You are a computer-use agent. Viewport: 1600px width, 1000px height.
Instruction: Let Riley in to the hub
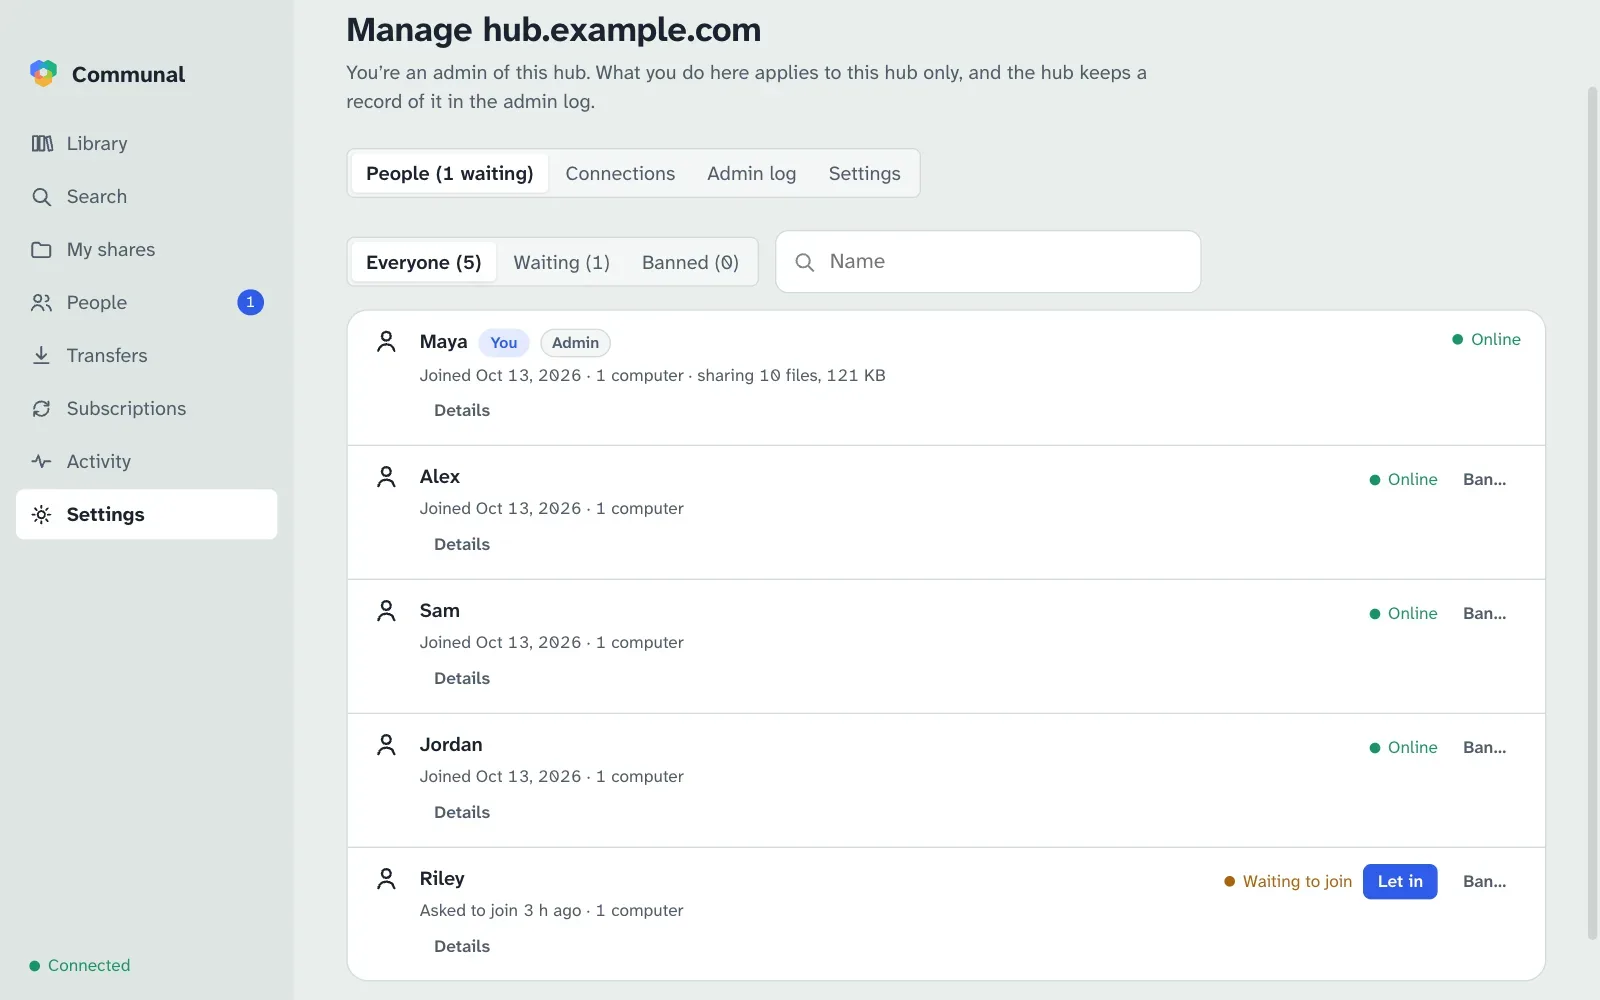1400,882
